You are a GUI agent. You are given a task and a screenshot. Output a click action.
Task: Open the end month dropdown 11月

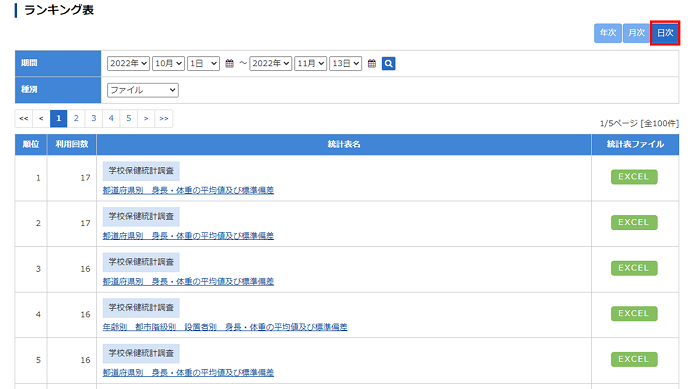pos(311,63)
